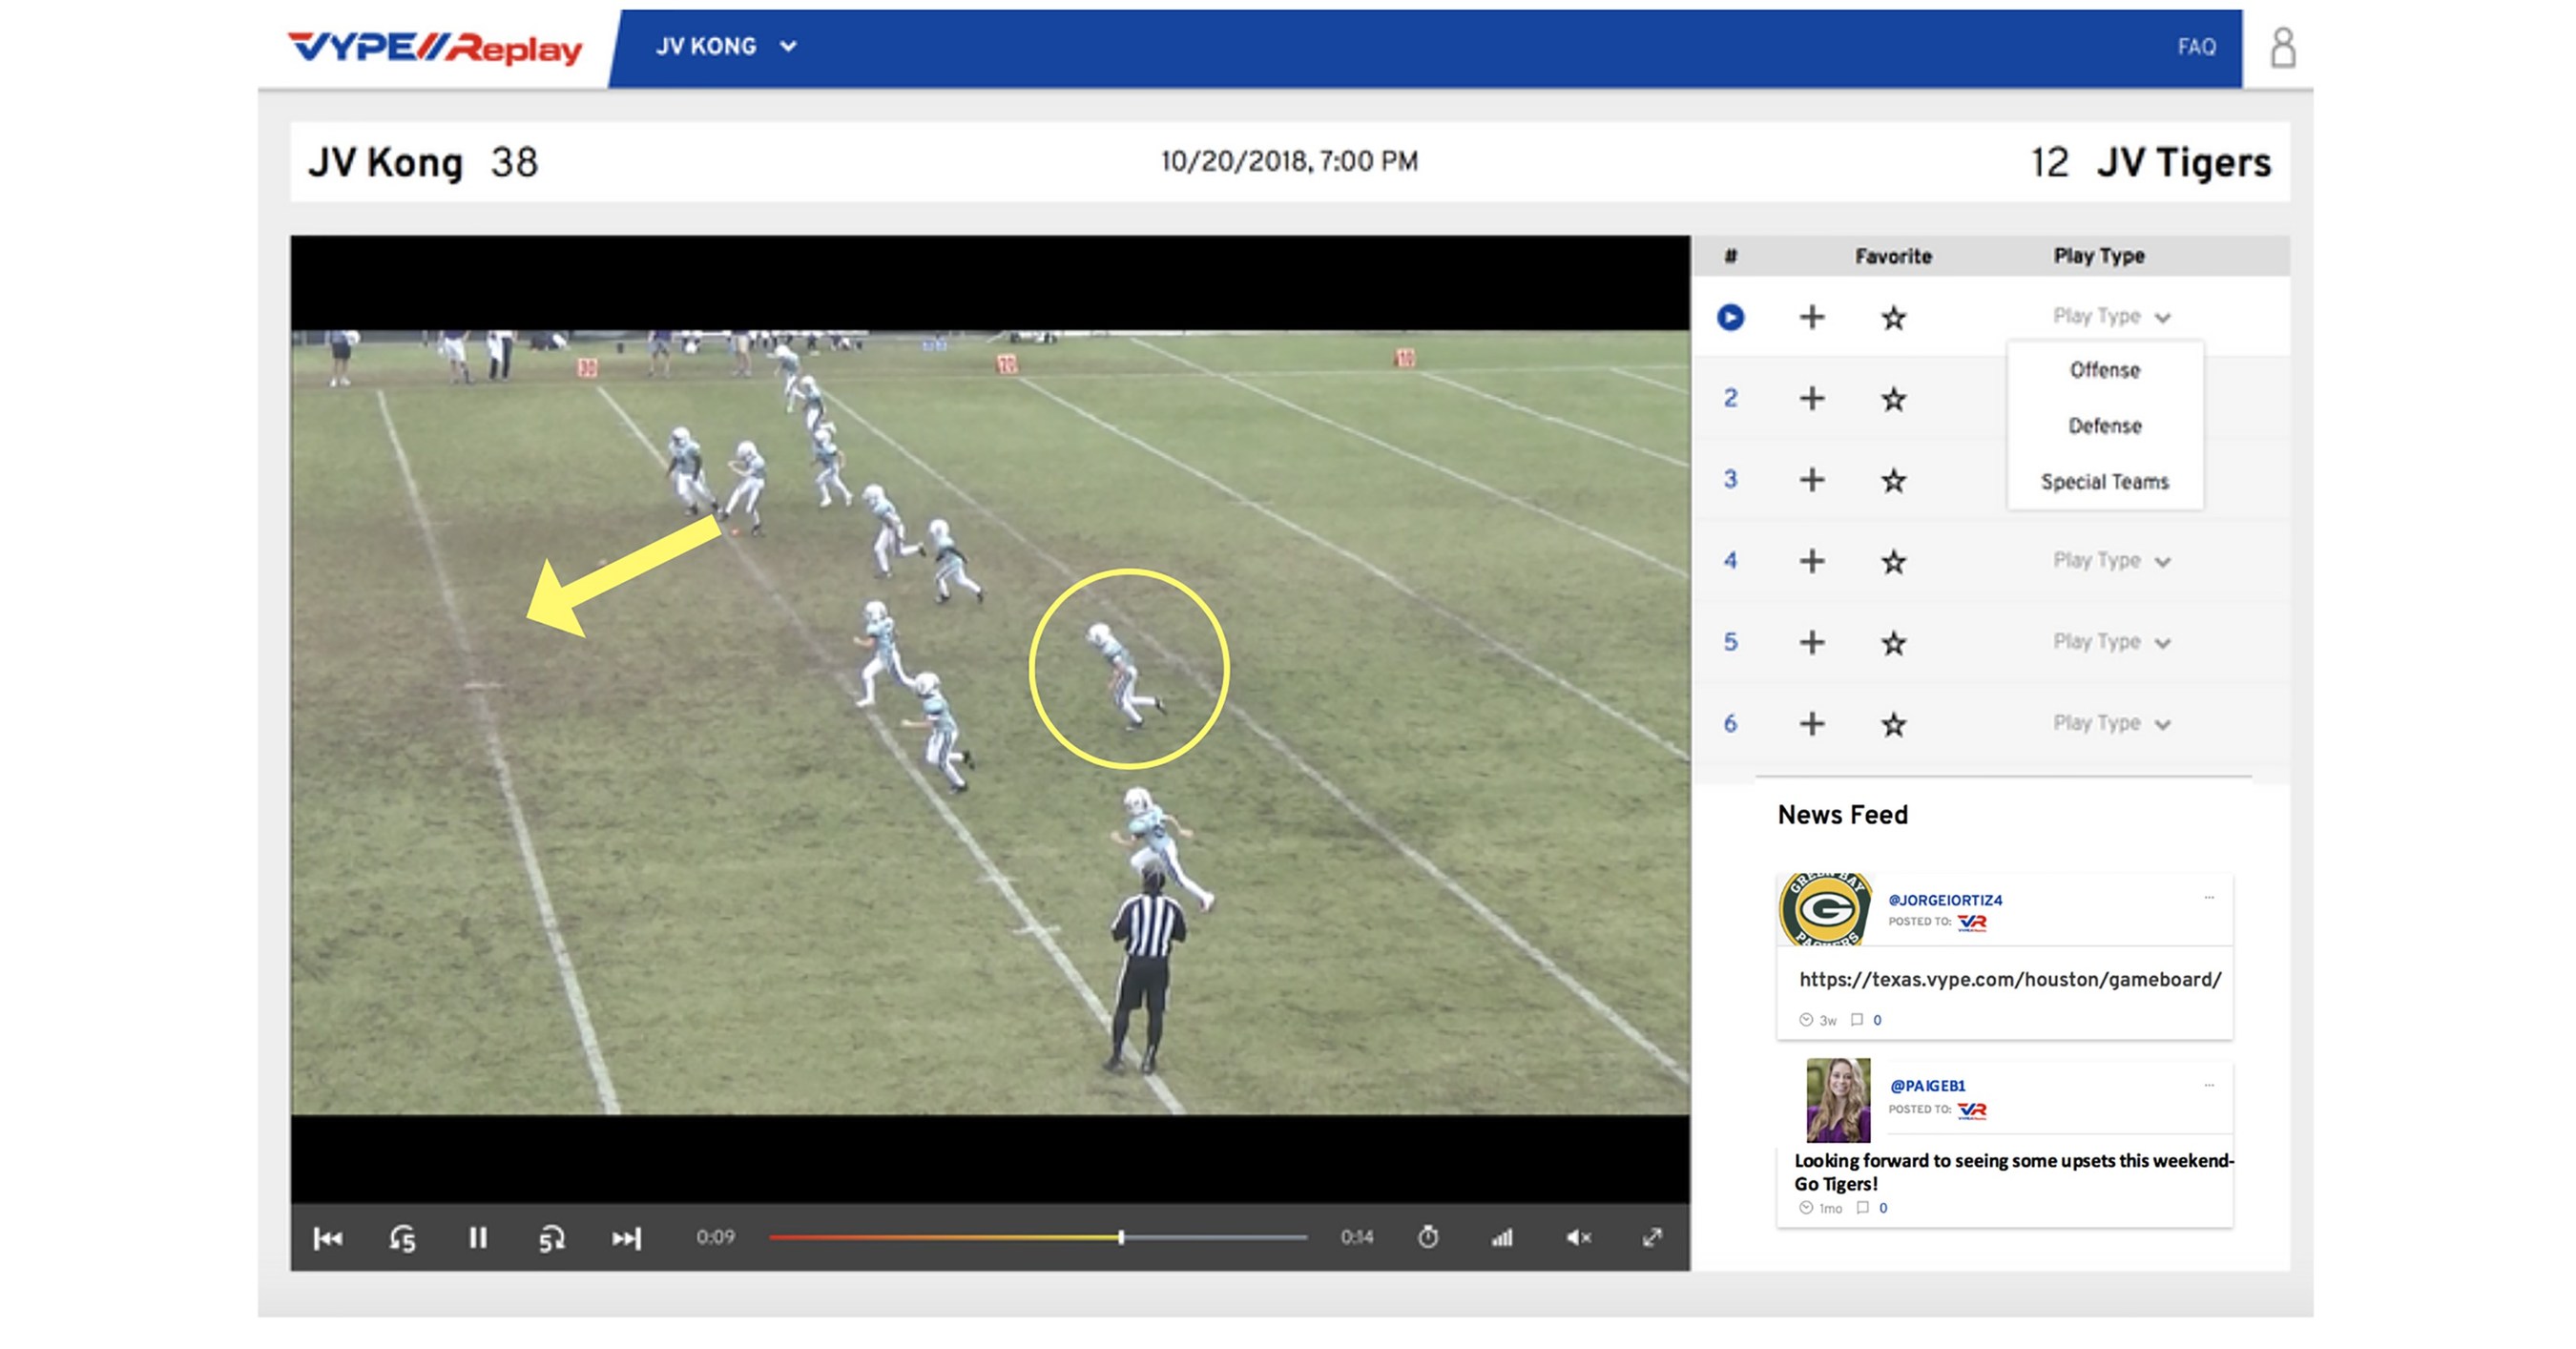
Task: Choose Special Teams play type
Action: [x=2104, y=481]
